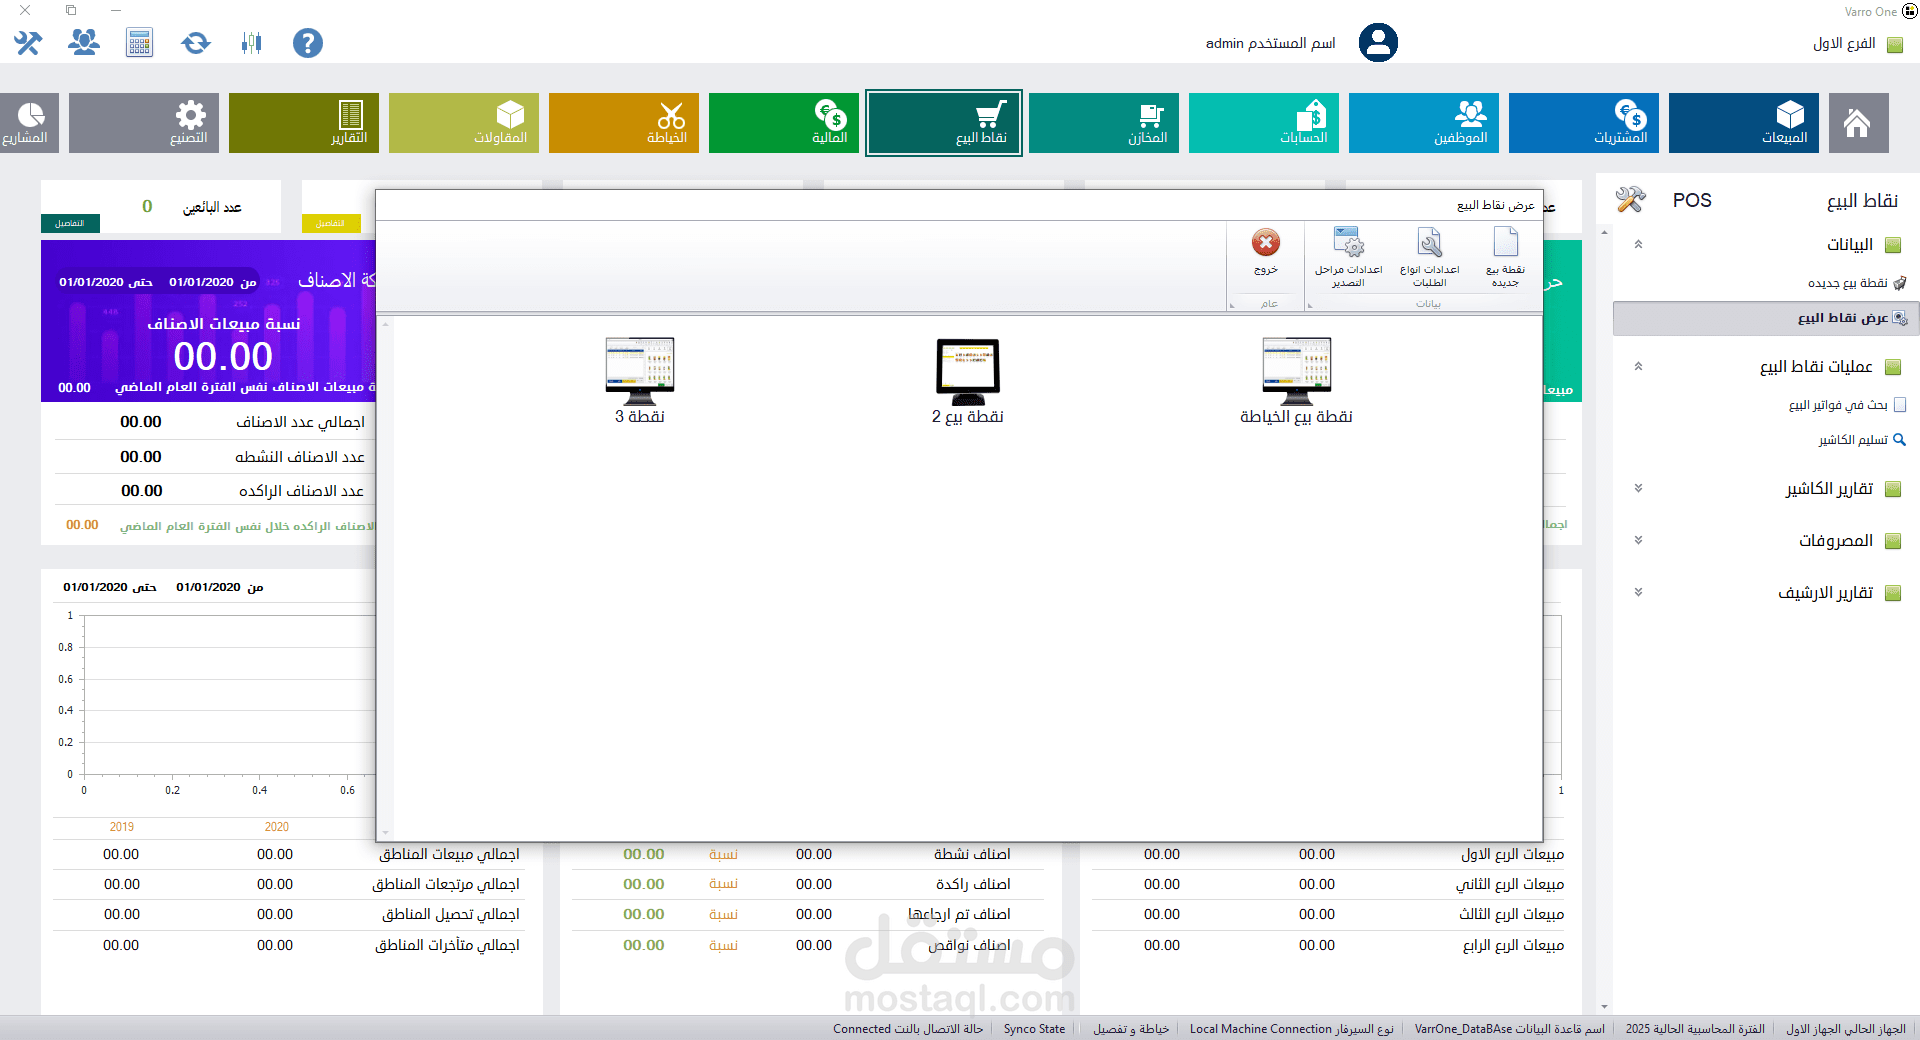
Task: Open the الخياطة tailoring module tile
Action: point(624,123)
